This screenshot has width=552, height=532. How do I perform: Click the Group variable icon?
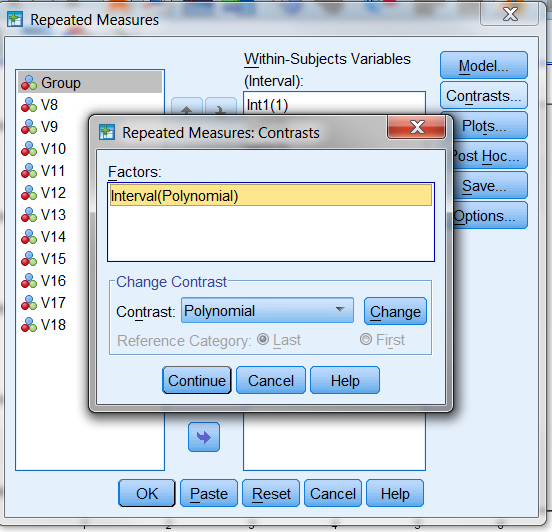29,83
